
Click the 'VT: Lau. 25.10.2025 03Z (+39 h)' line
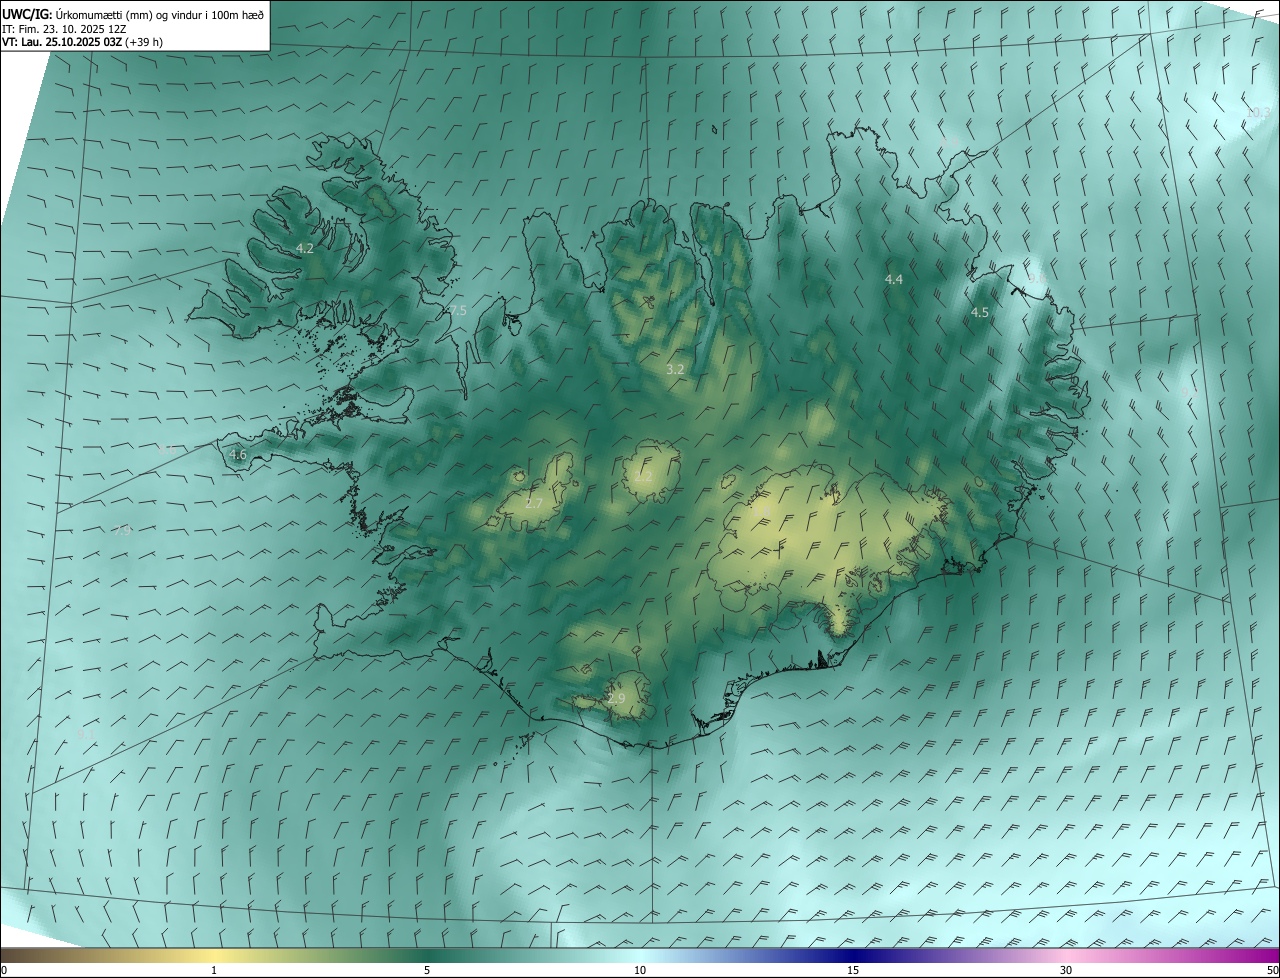(82, 42)
